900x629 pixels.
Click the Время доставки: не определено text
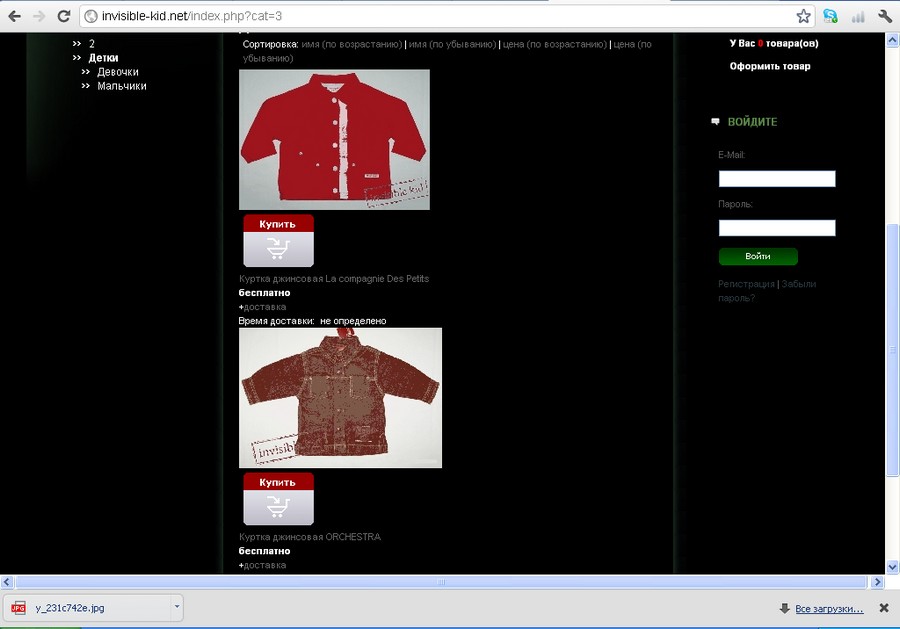(312, 321)
